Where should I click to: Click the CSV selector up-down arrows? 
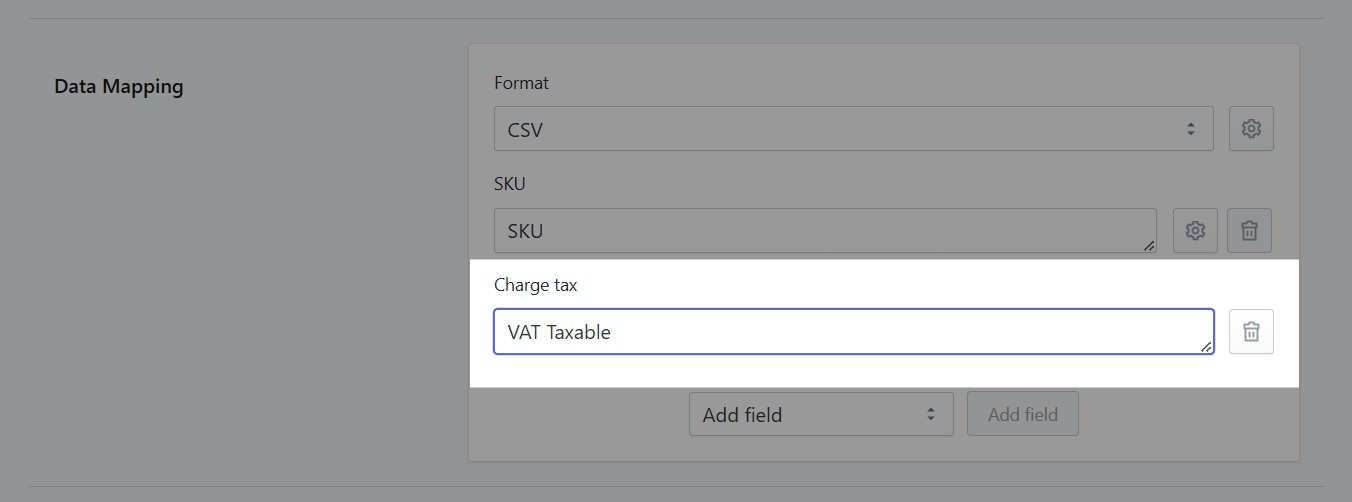(1190, 129)
